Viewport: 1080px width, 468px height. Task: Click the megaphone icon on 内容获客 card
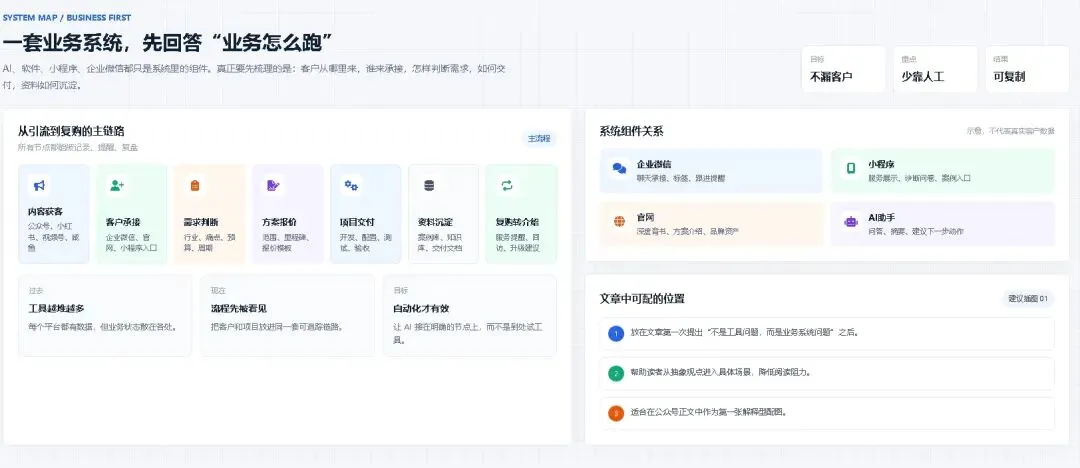coord(39,185)
